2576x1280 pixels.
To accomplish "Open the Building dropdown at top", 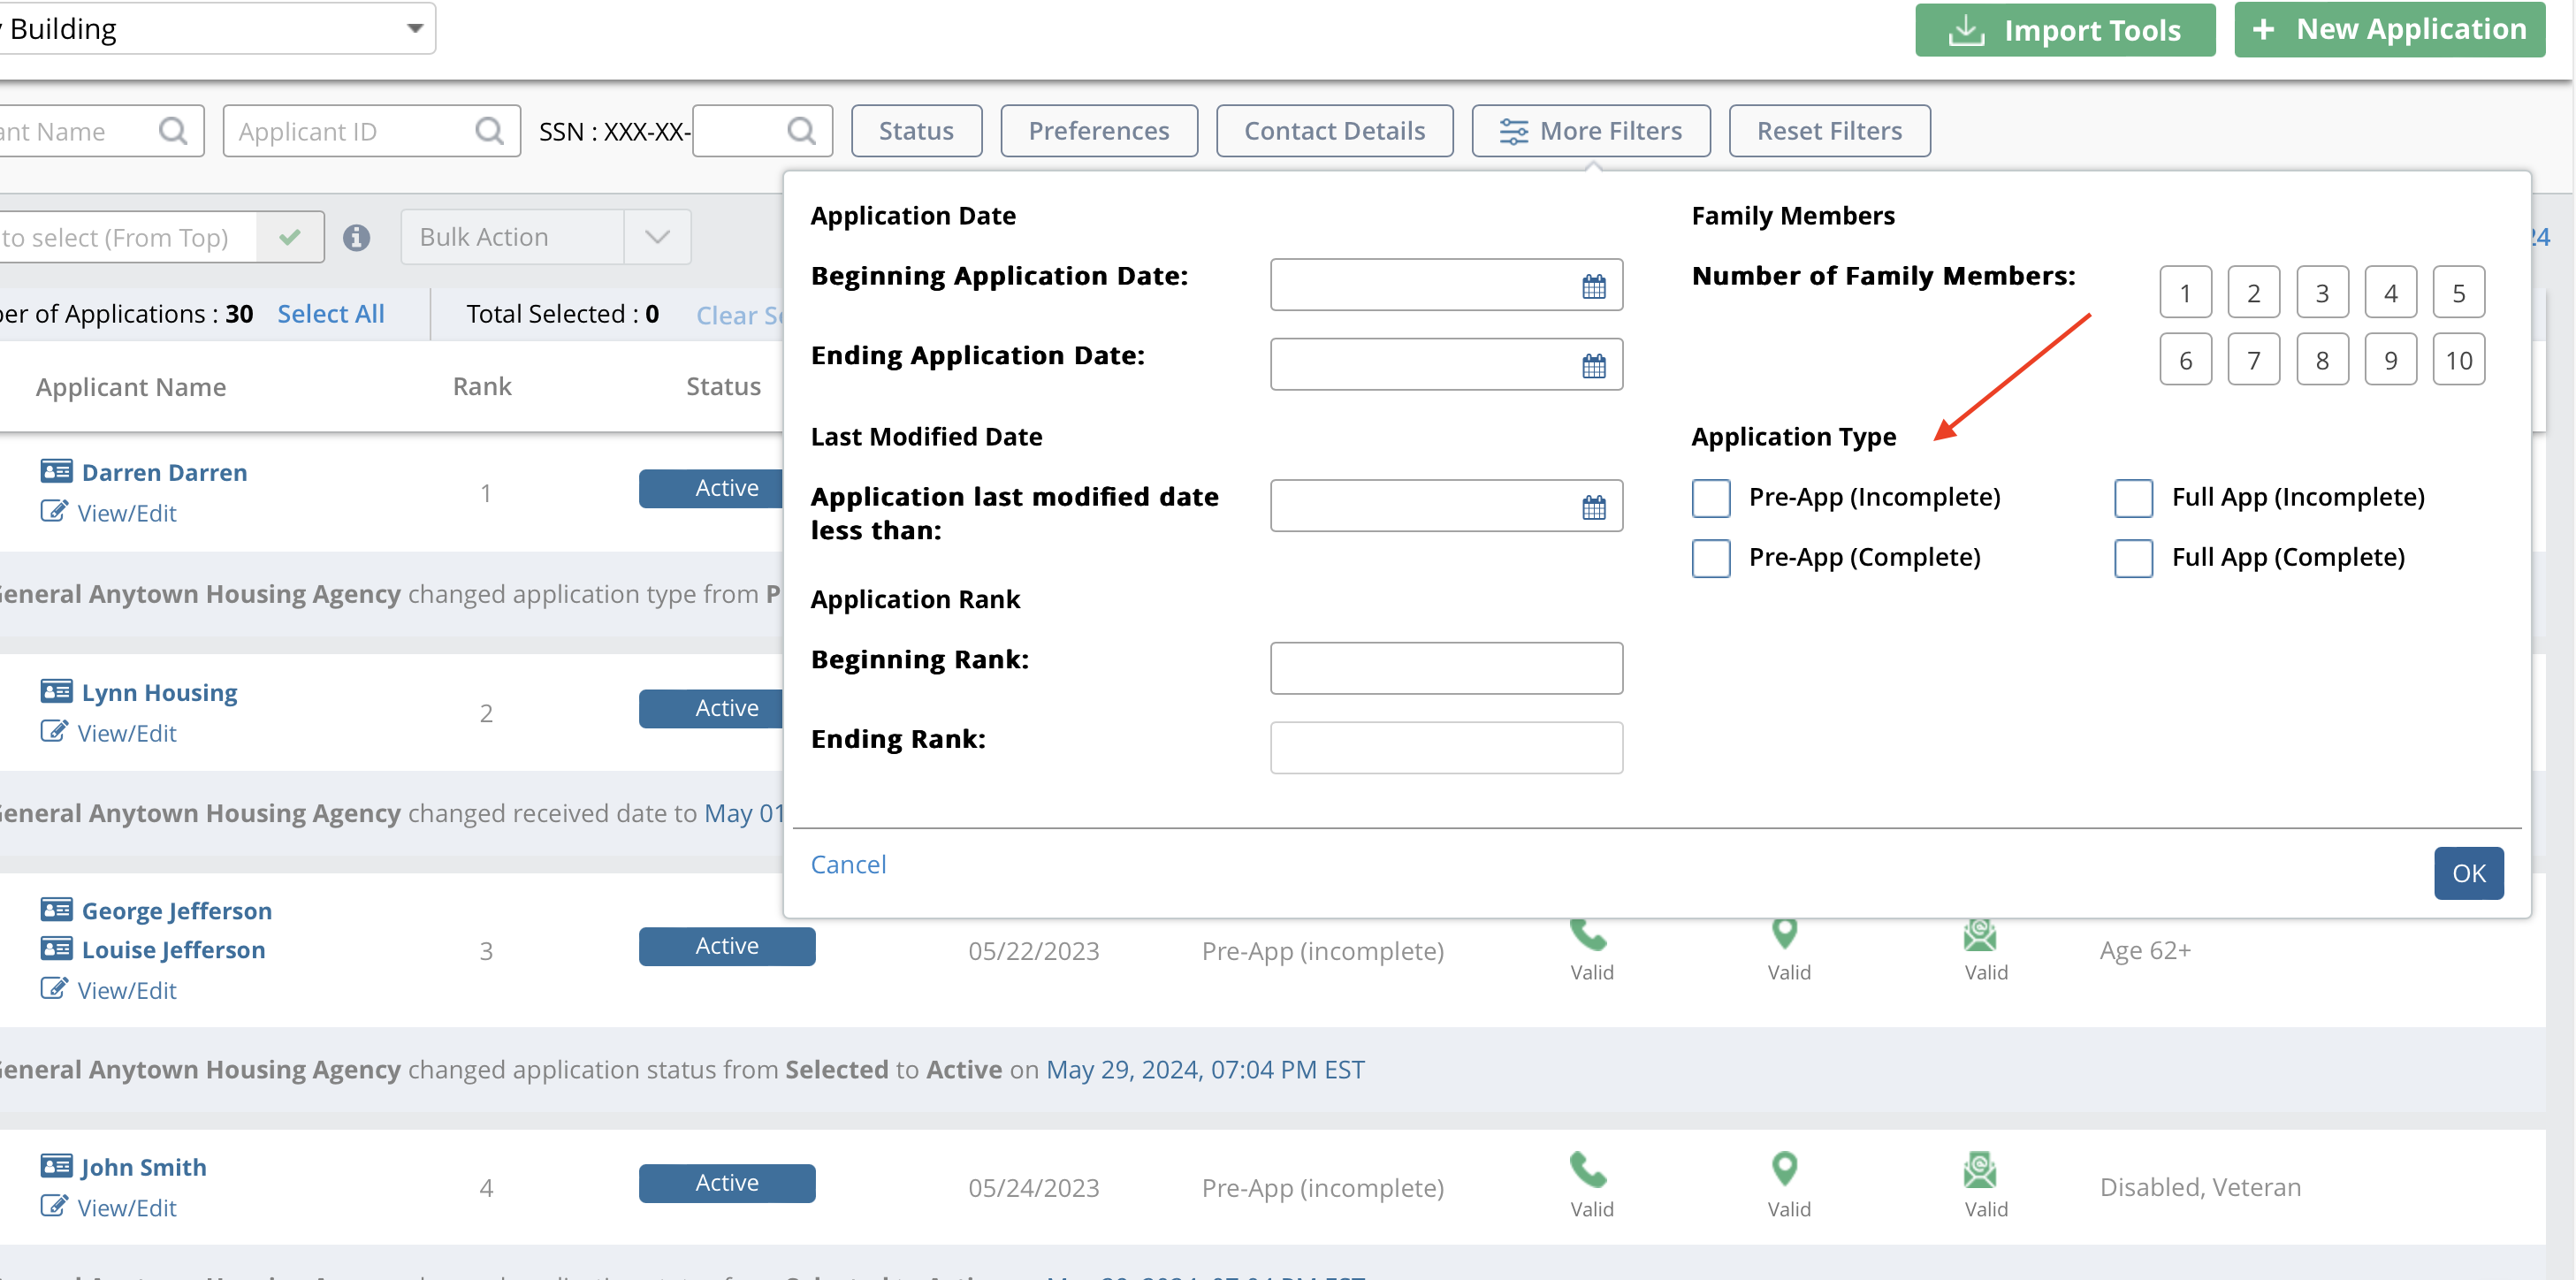I will point(414,28).
